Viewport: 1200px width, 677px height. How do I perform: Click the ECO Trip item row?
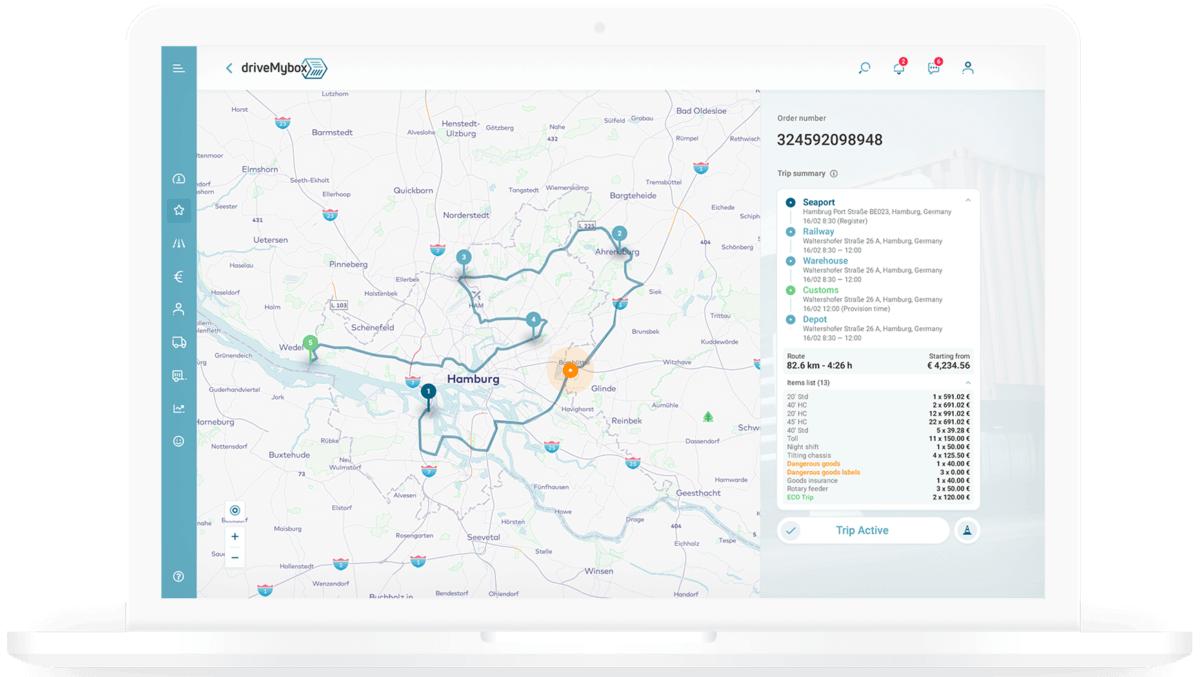[878, 497]
